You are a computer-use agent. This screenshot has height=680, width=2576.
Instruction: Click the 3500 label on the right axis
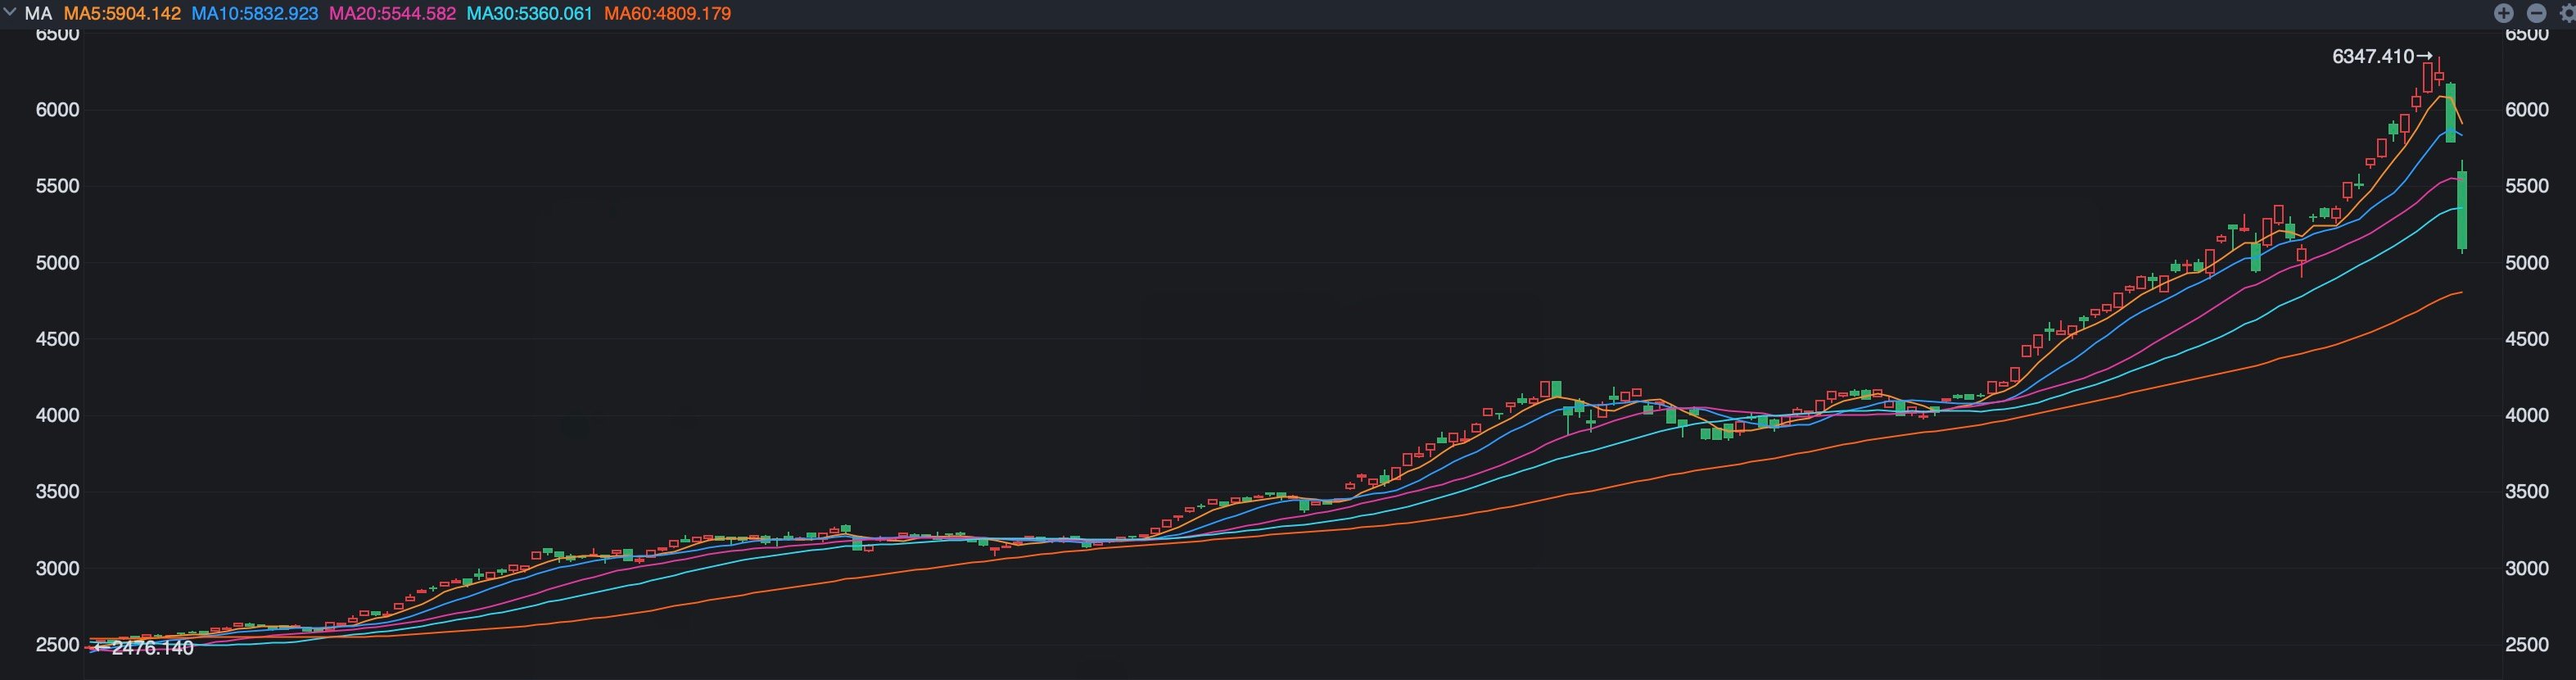tap(2527, 492)
